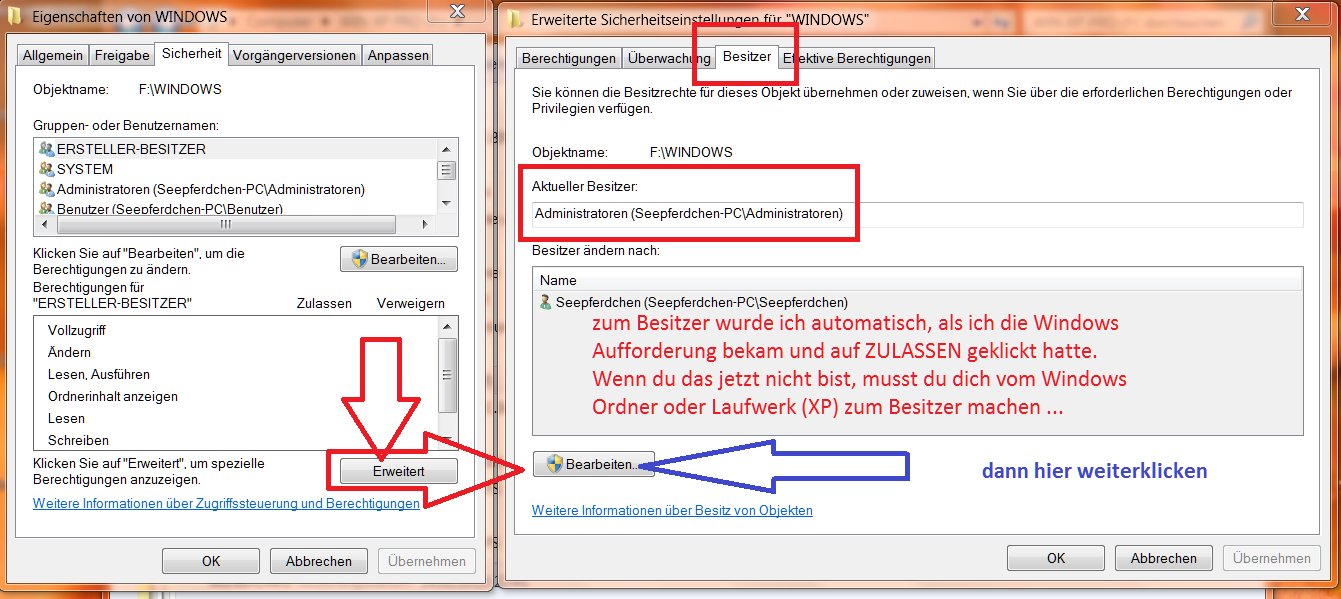
Task: Confirm with OK in advanced security window
Action: pyautogui.click(x=1056, y=558)
